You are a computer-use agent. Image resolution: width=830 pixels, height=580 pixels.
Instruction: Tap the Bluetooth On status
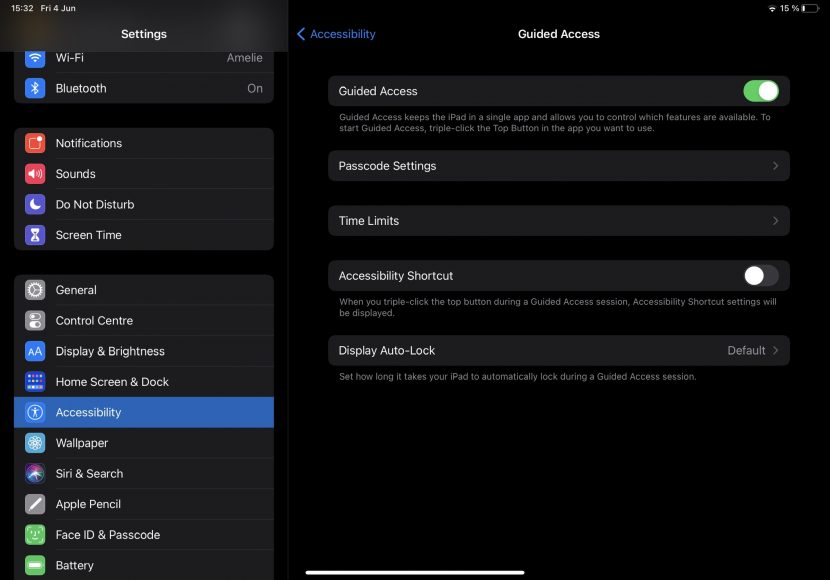click(255, 88)
